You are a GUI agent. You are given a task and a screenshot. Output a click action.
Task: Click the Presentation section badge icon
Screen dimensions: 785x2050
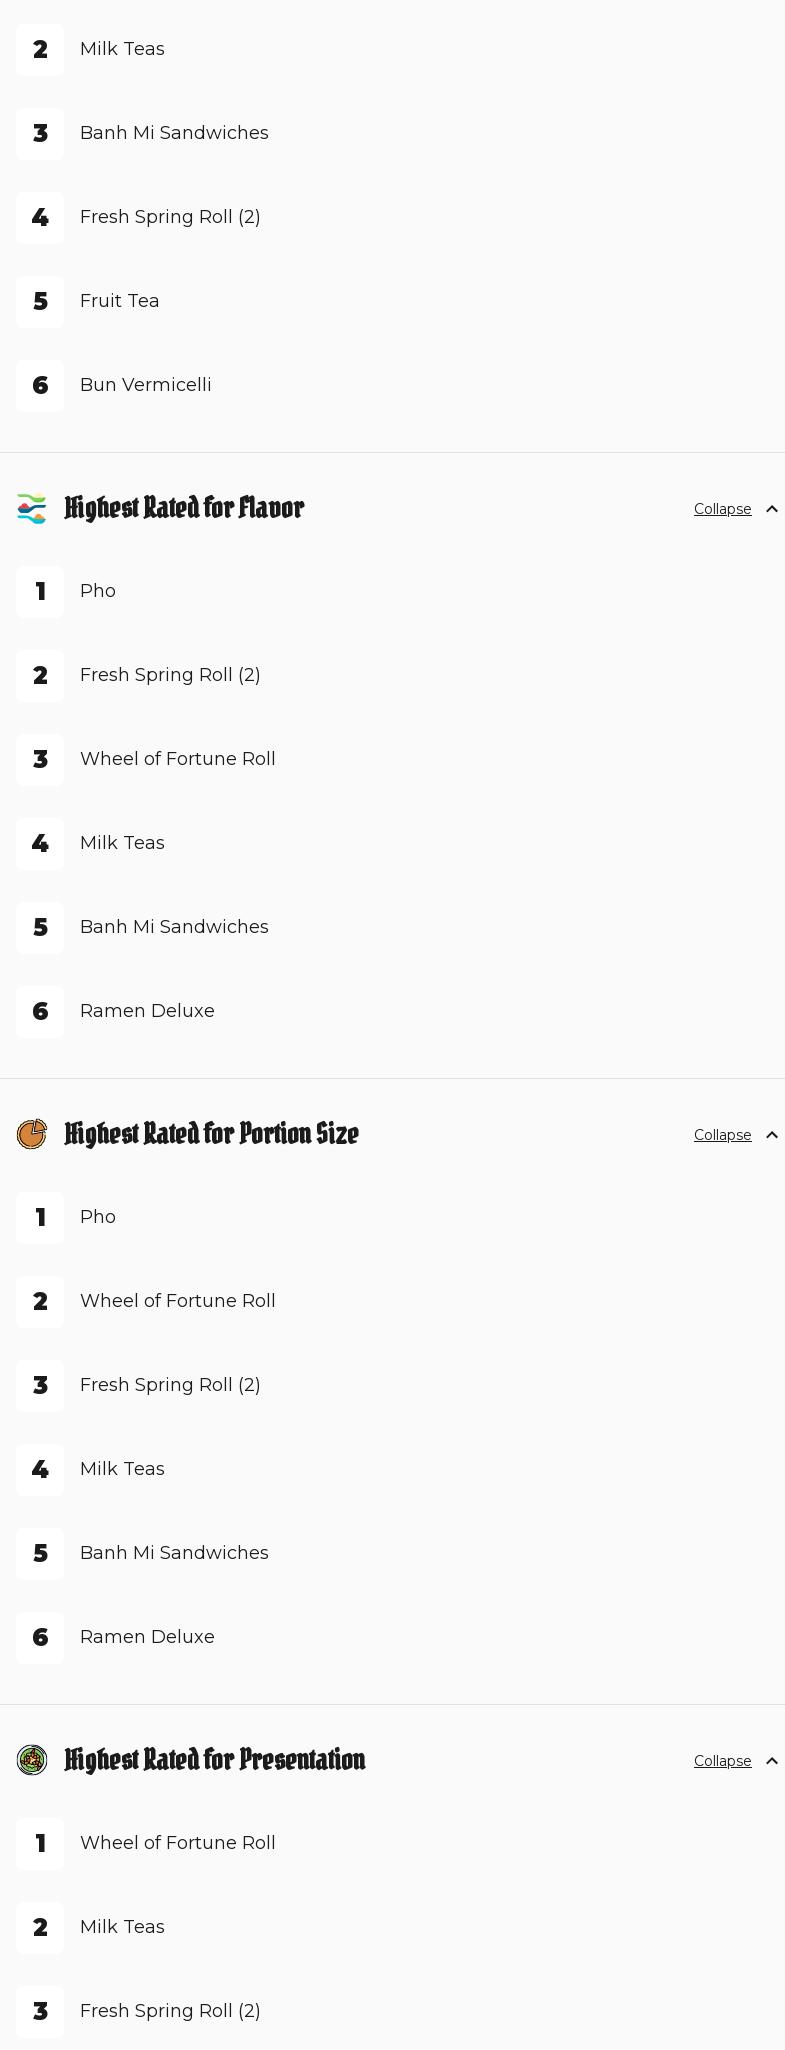[x=32, y=1761]
